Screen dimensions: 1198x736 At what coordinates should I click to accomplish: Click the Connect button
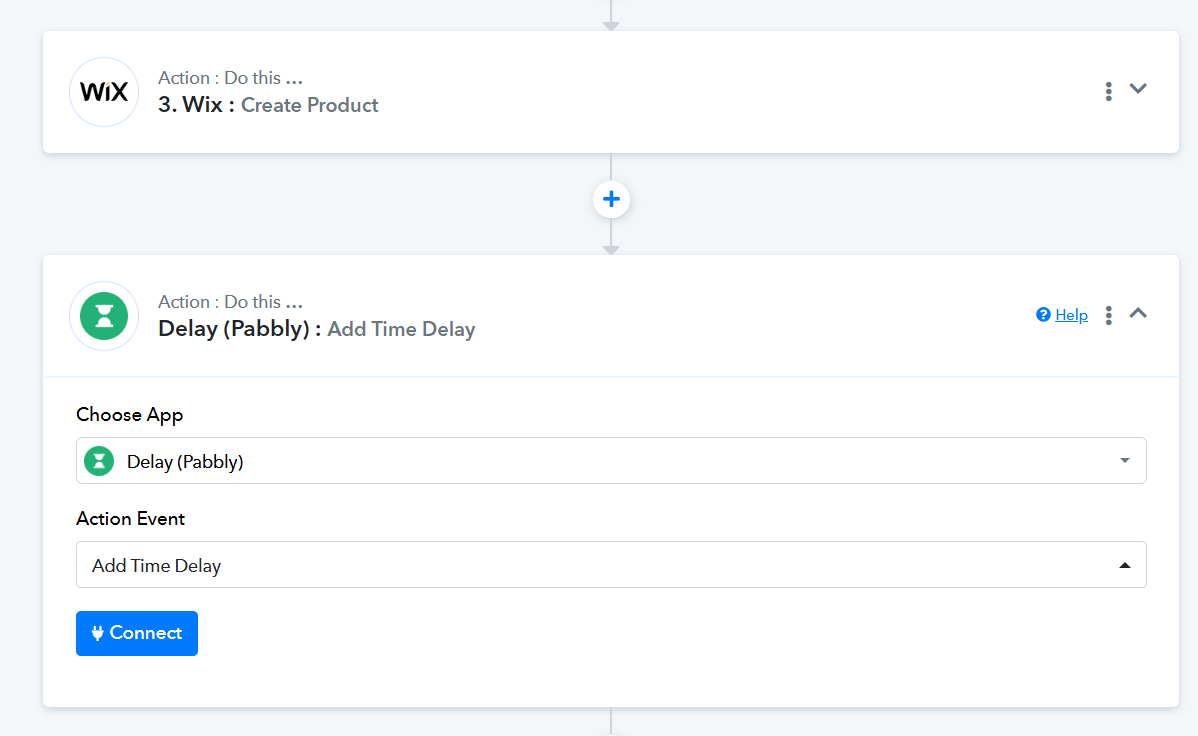137,633
